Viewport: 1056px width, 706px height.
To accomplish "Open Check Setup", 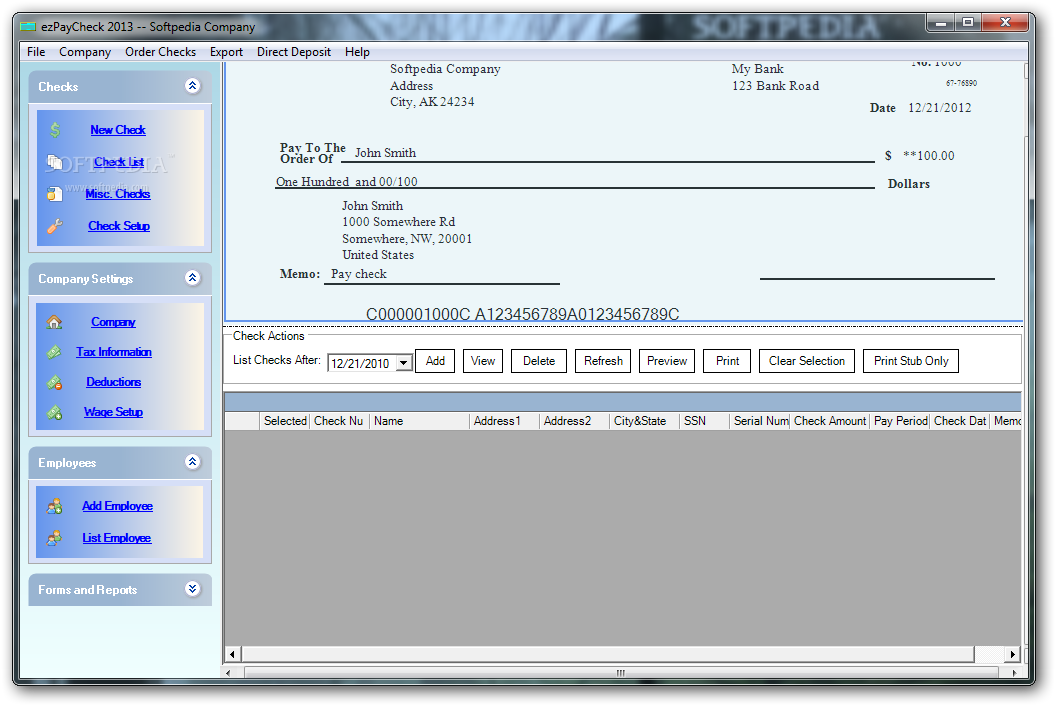I will tap(119, 226).
